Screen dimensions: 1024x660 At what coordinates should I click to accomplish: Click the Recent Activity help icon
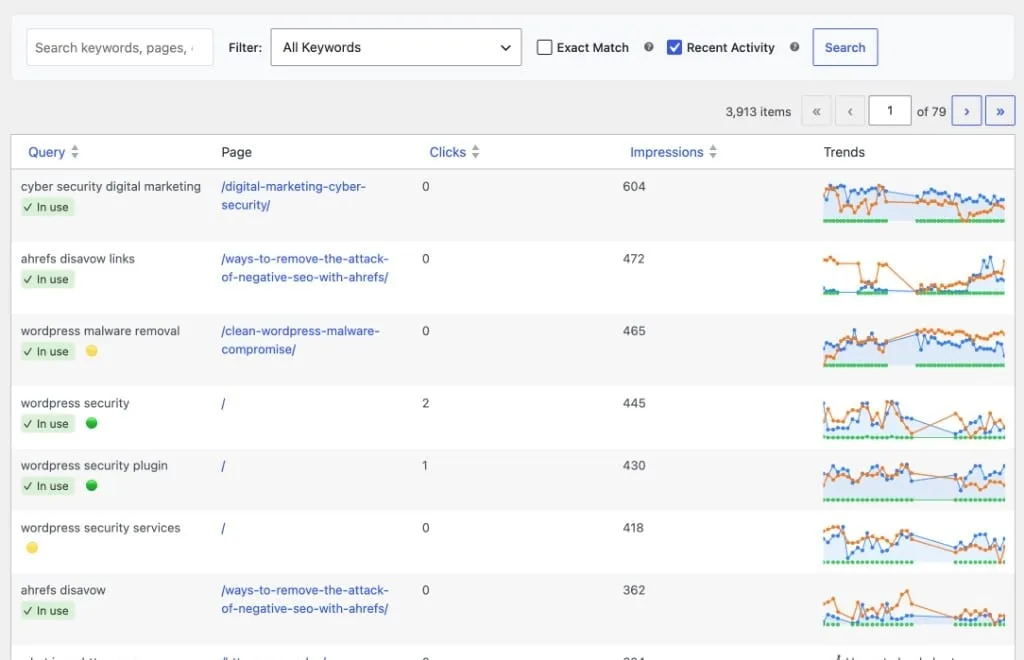(794, 47)
